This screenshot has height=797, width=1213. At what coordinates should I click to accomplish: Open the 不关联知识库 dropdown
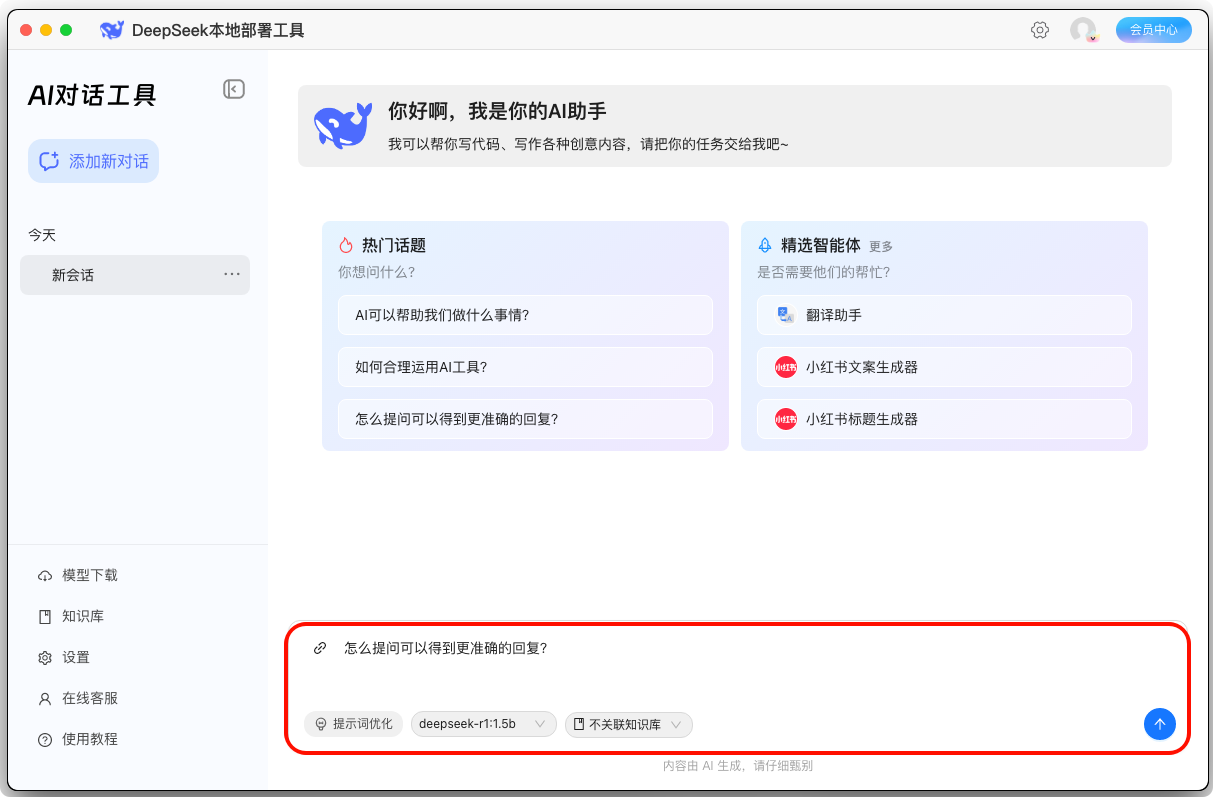[x=629, y=724]
